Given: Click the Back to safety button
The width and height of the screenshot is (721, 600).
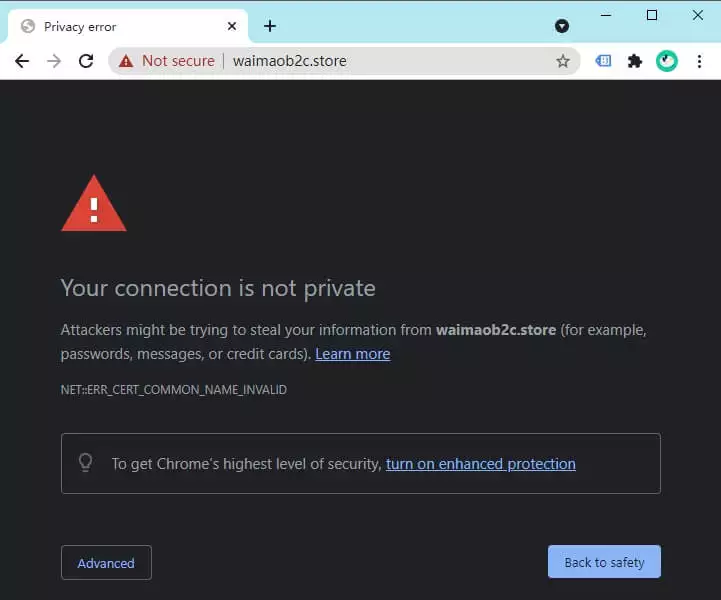Looking at the screenshot, I should (x=604, y=562).
